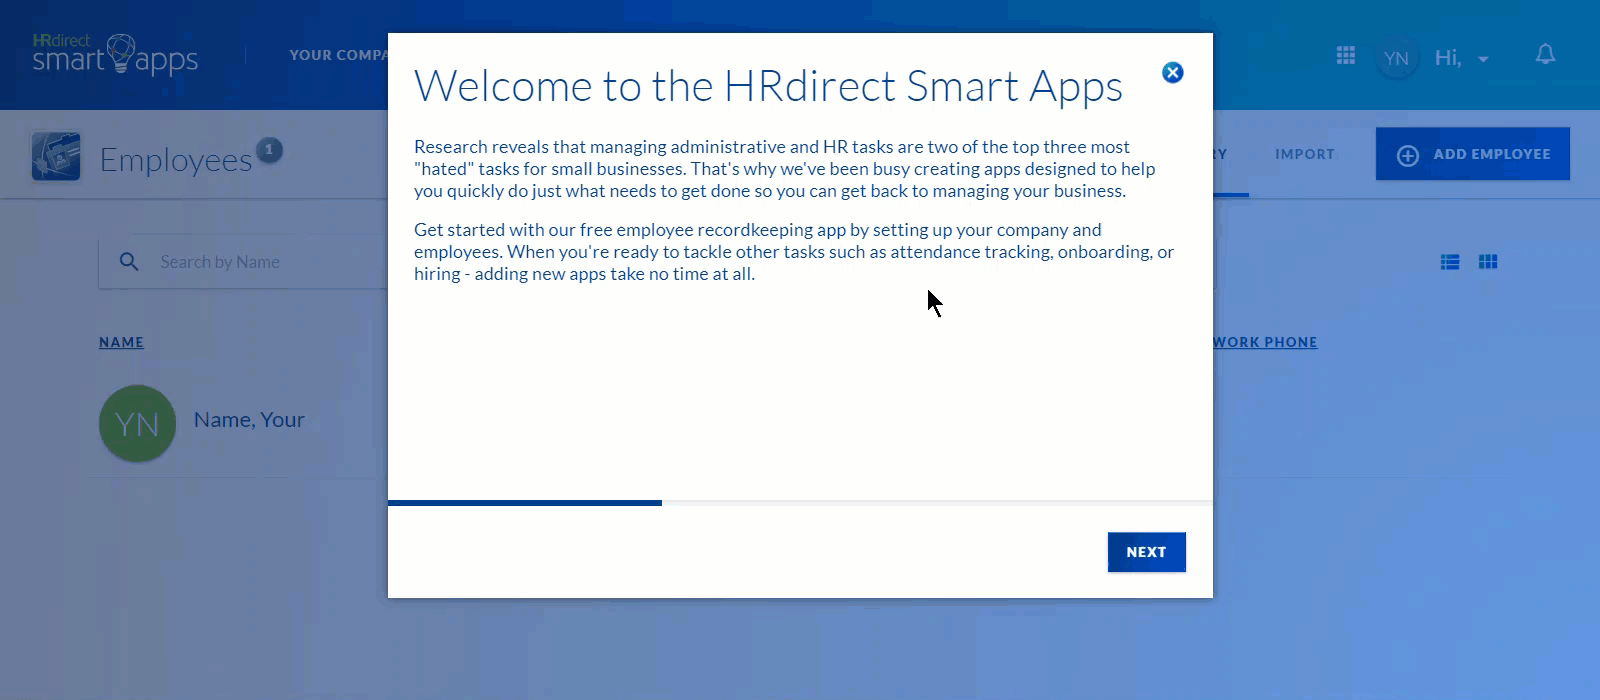Sort by the WORK PHONE column header
This screenshot has width=1600, height=700.
1265,342
